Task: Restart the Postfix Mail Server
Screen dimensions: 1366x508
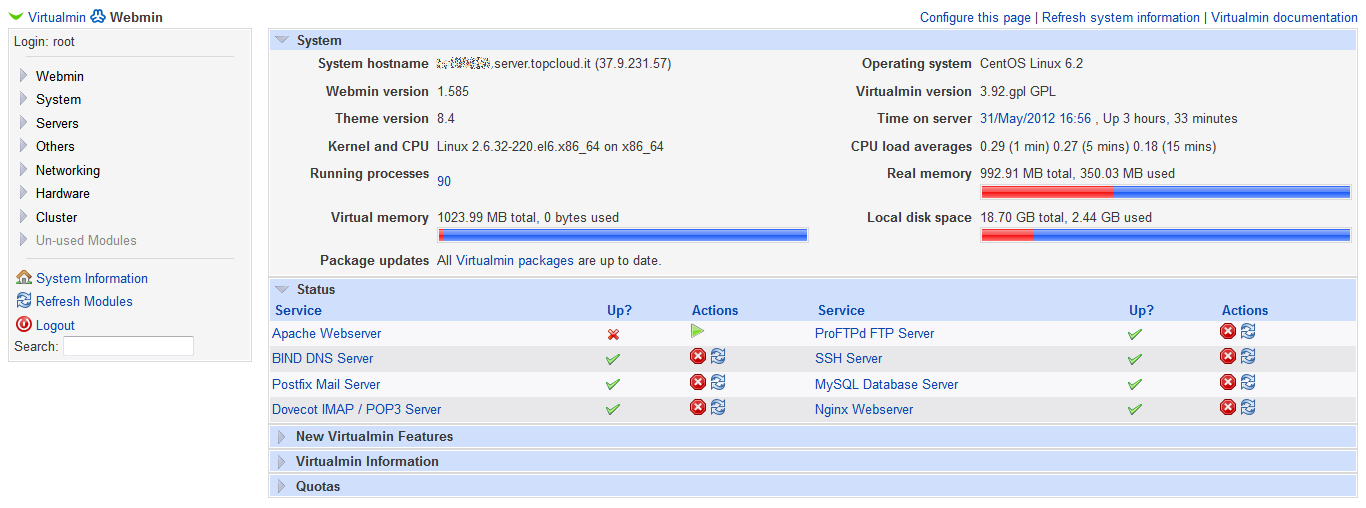Action: pyautogui.click(x=718, y=382)
